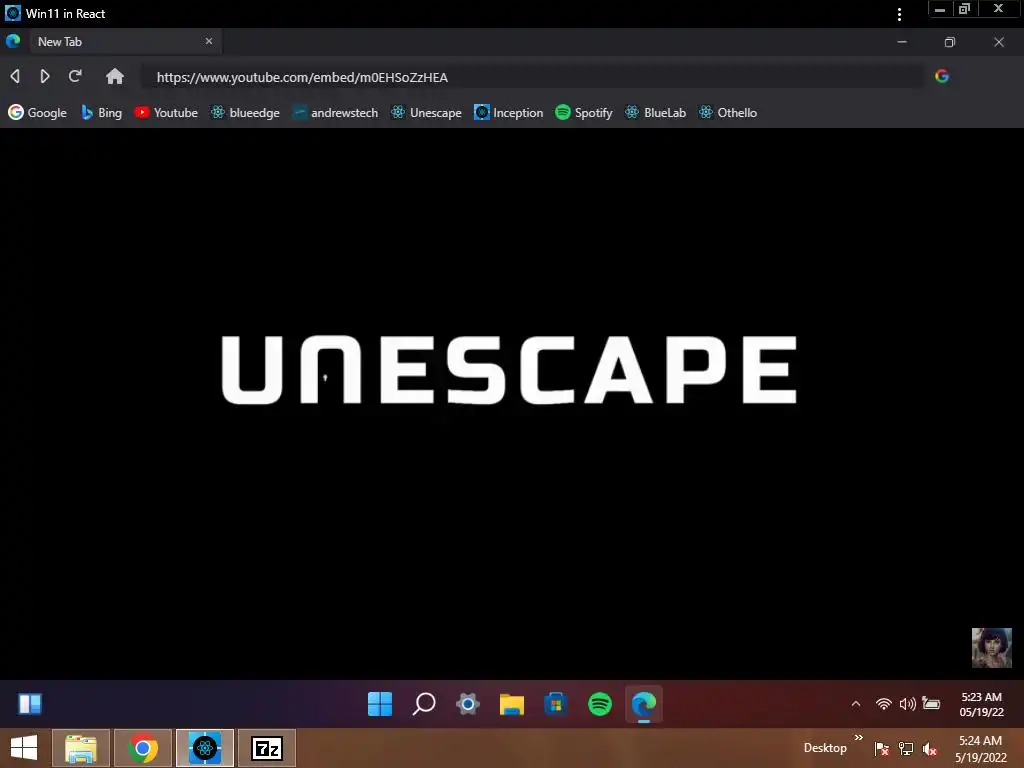Expand the hidden tray icons chevron
Viewport: 1024px width, 768px height.
pos(856,703)
